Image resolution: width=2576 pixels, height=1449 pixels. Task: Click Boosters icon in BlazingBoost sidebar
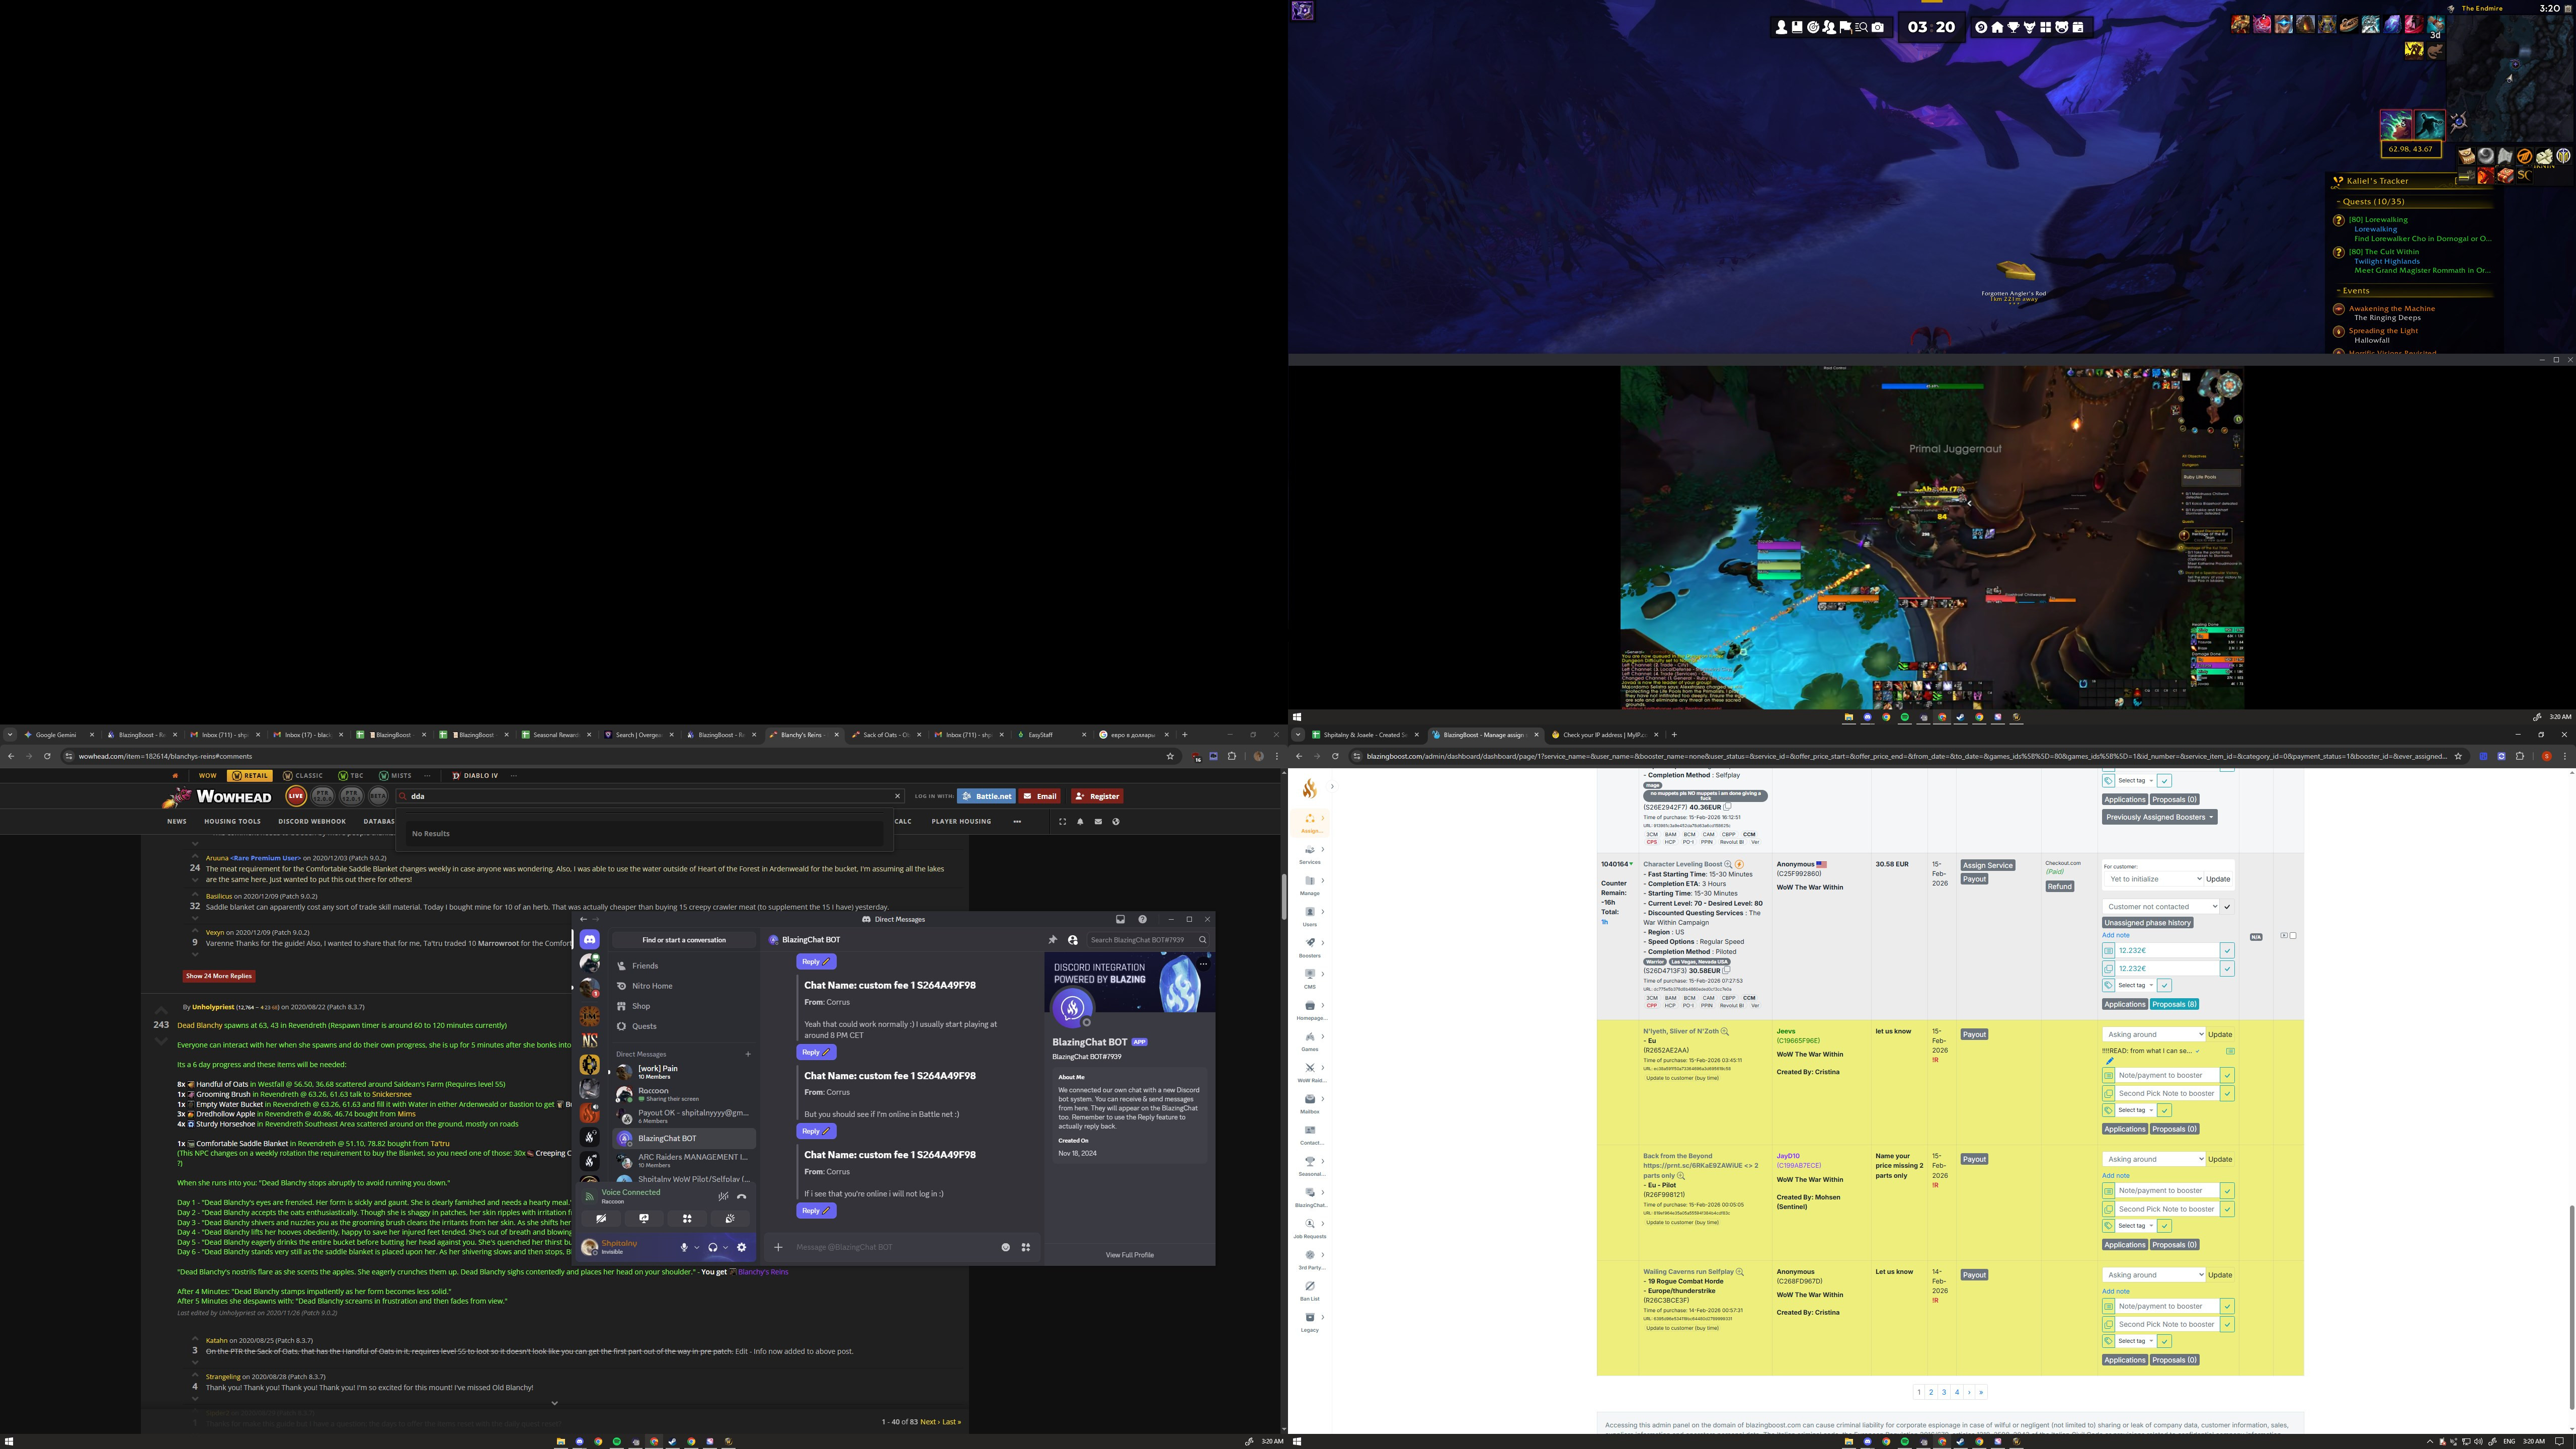pos(1309,943)
